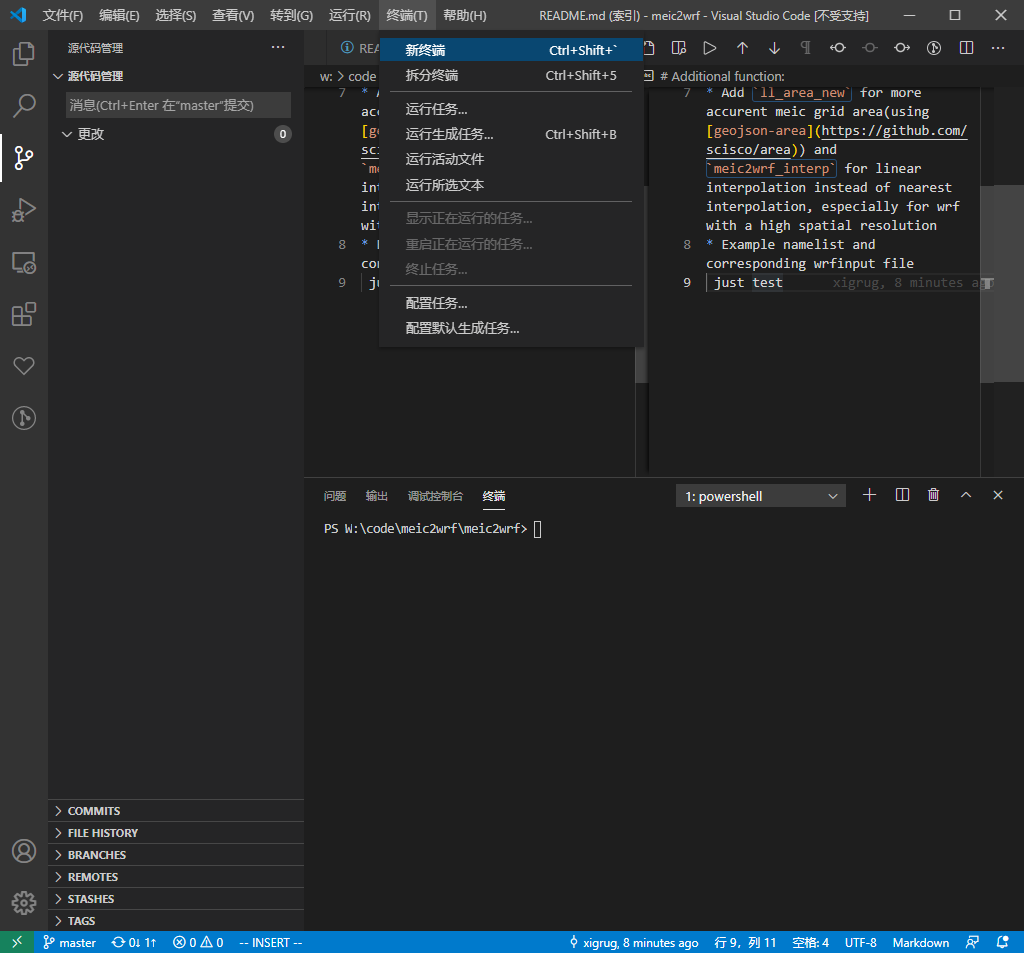Select 拆分终端 menu entry
Screen dimensions: 1024x953
pos(511,75)
